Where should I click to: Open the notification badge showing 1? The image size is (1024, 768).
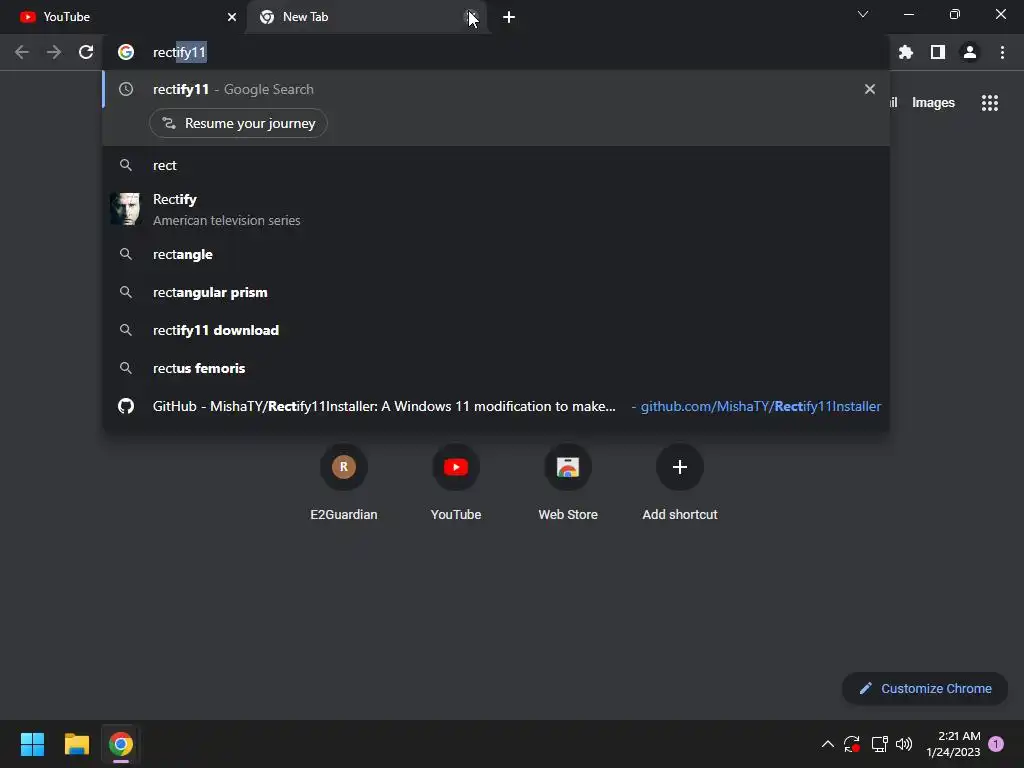click(996, 744)
